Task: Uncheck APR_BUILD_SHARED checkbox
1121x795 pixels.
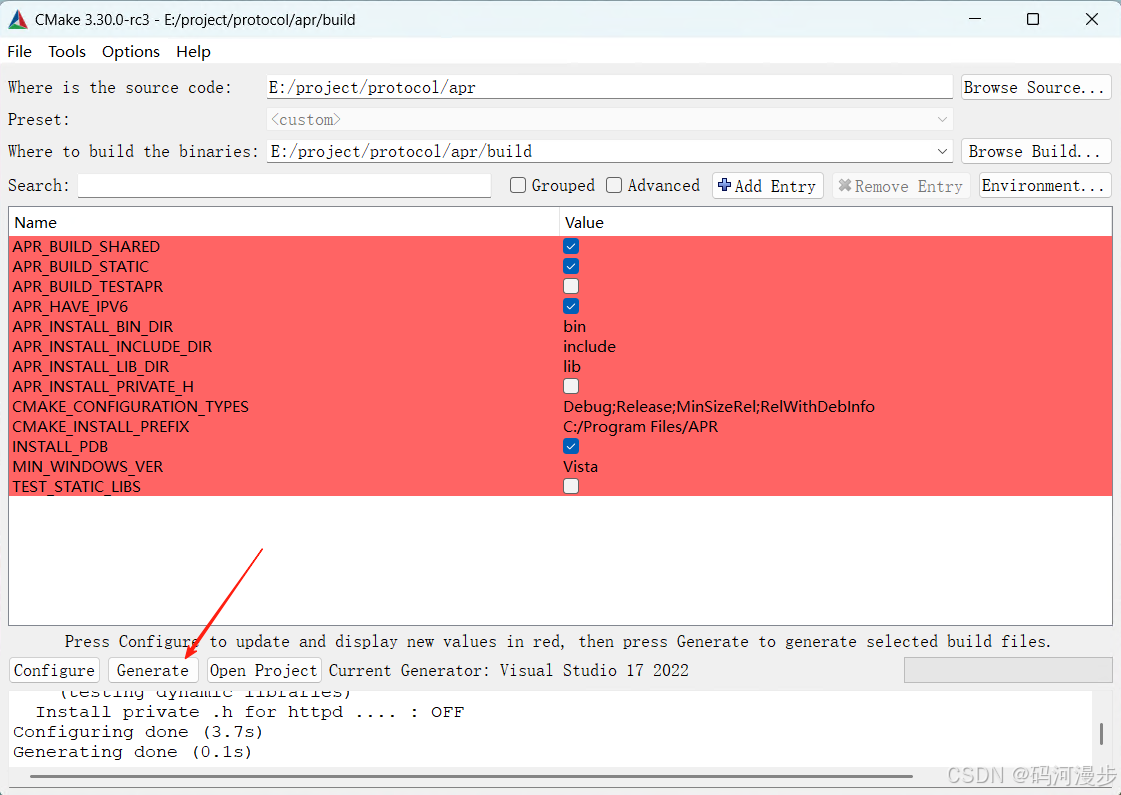Action: pos(571,247)
